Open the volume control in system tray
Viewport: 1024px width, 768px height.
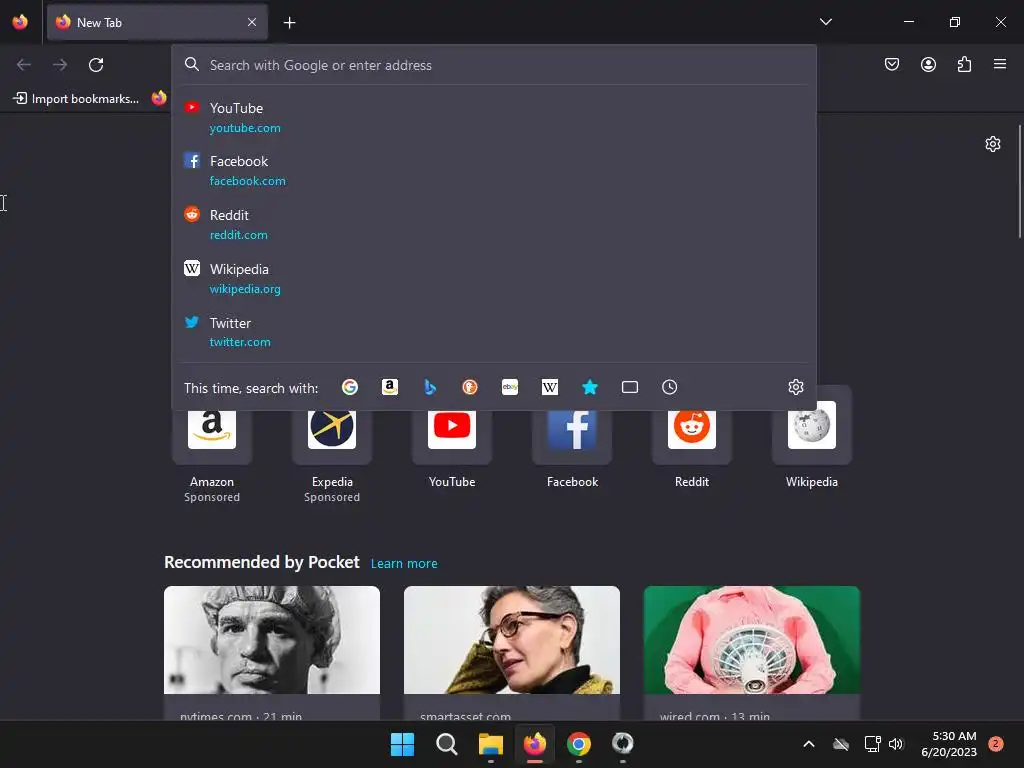click(896, 744)
